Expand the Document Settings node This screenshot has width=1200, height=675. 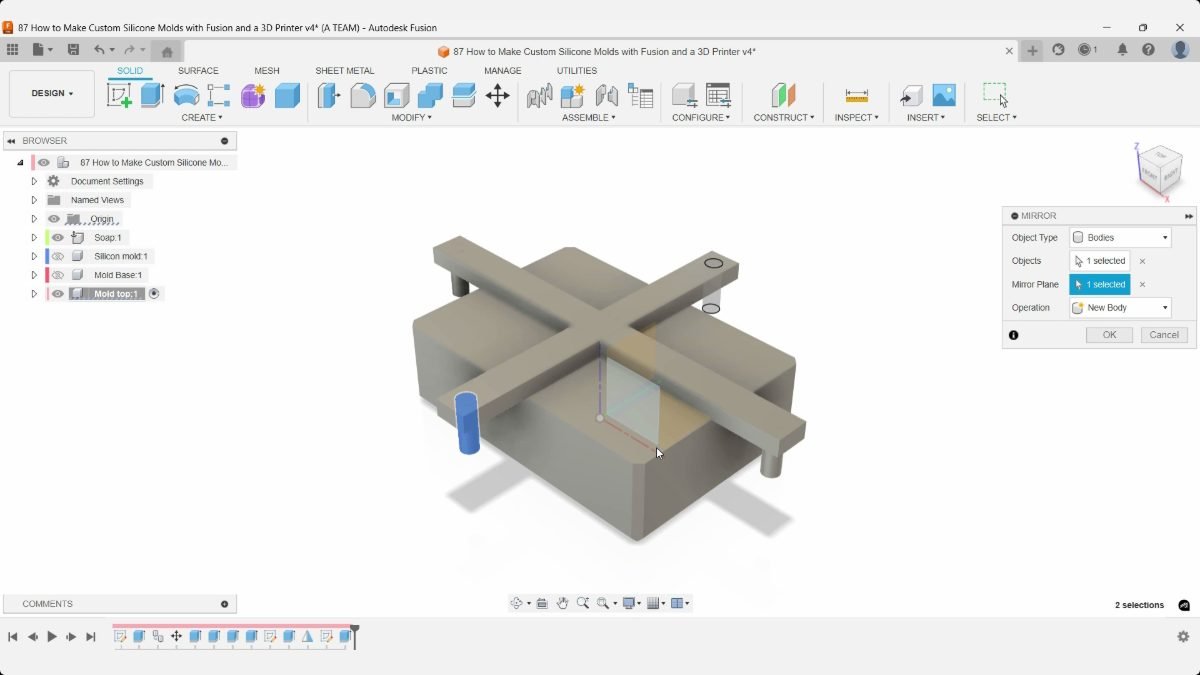click(34, 181)
